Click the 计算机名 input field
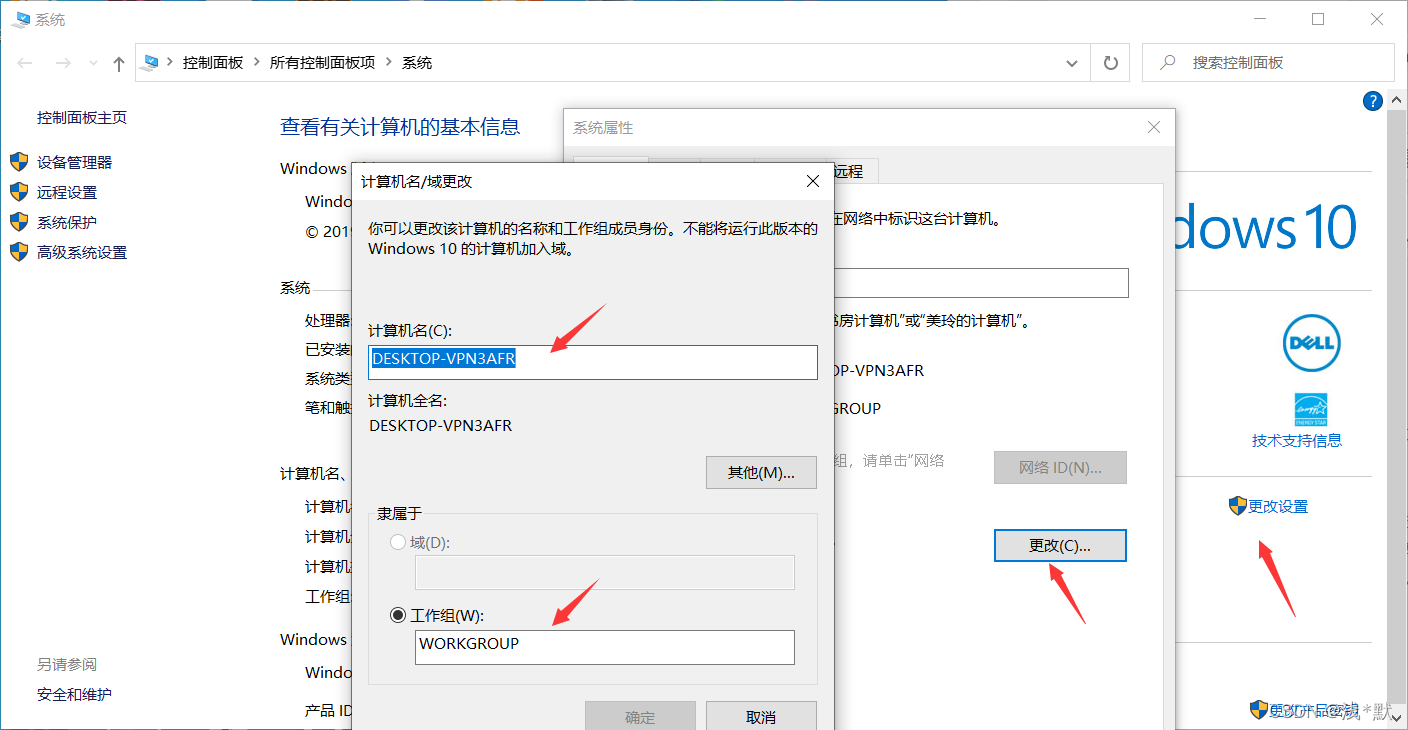This screenshot has width=1408, height=730. pyautogui.click(x=592, y=362)
